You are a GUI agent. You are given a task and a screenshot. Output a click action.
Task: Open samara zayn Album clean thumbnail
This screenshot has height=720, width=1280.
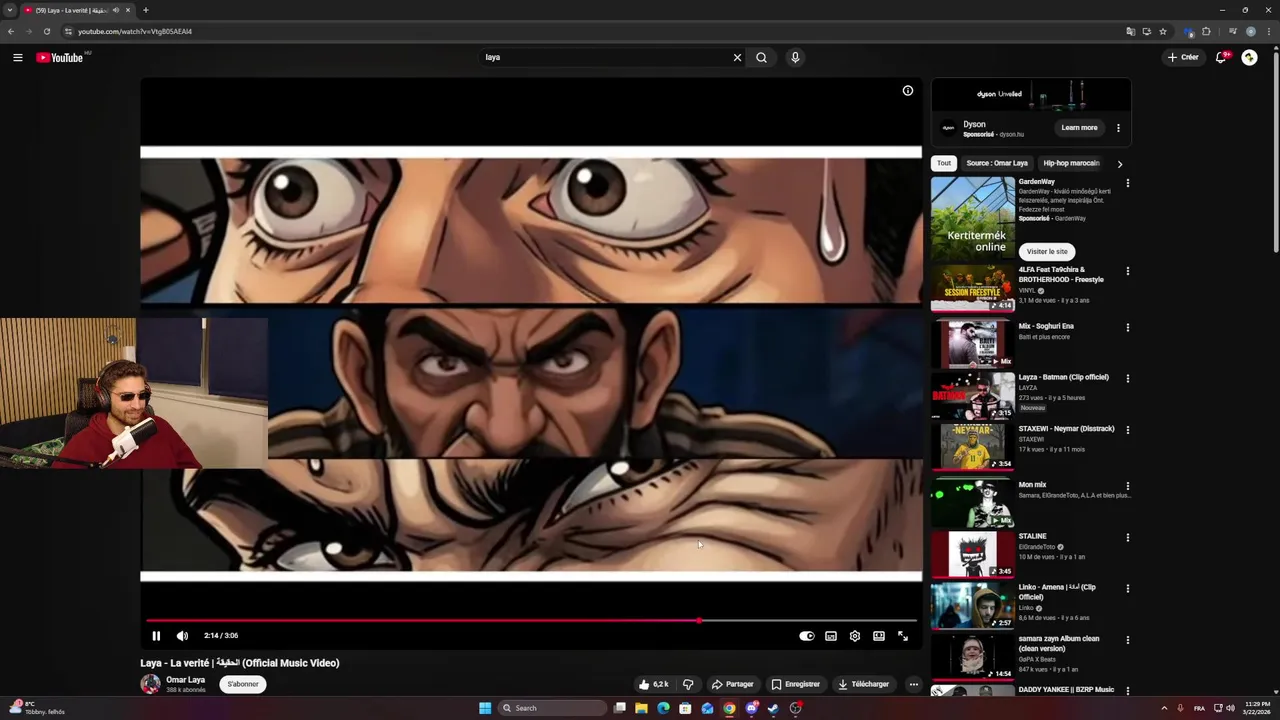pyautogui.click(x=973, y=656)
